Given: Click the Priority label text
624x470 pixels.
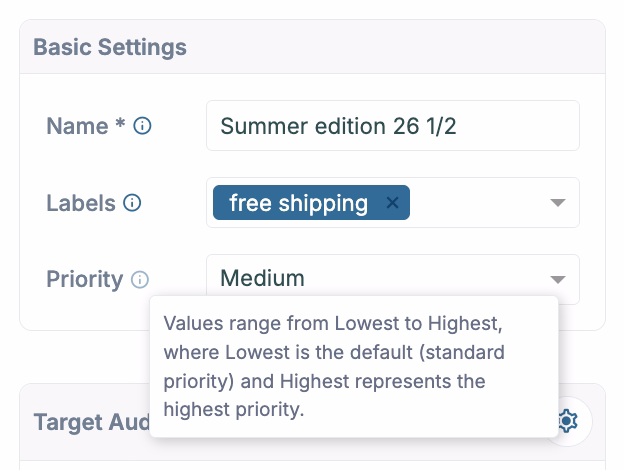Looking at the screenshot, I should (x=84, y=280).
